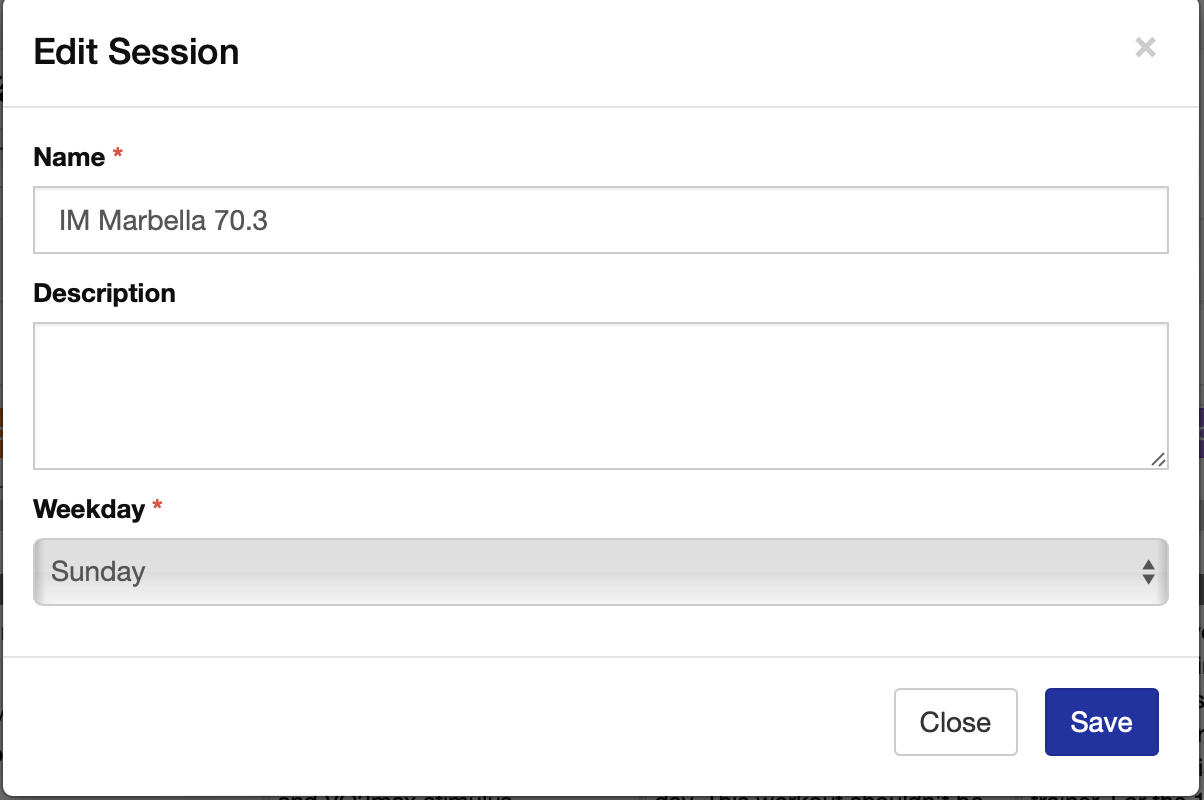Click the red asterisk beside Name
This screenshot has width=1204, height=800.
[x=118, y=155]
